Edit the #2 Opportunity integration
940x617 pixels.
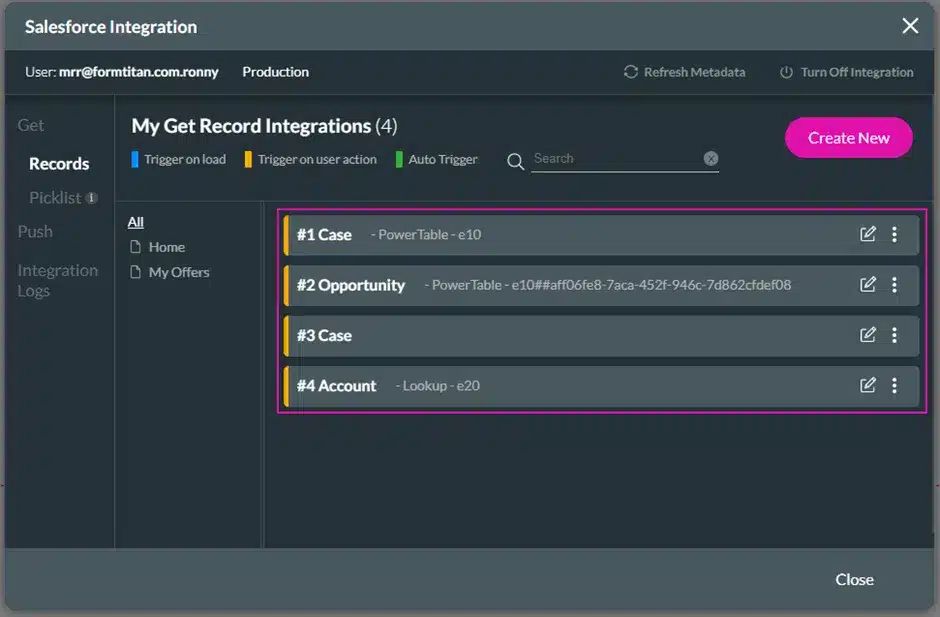click(868, 285)
